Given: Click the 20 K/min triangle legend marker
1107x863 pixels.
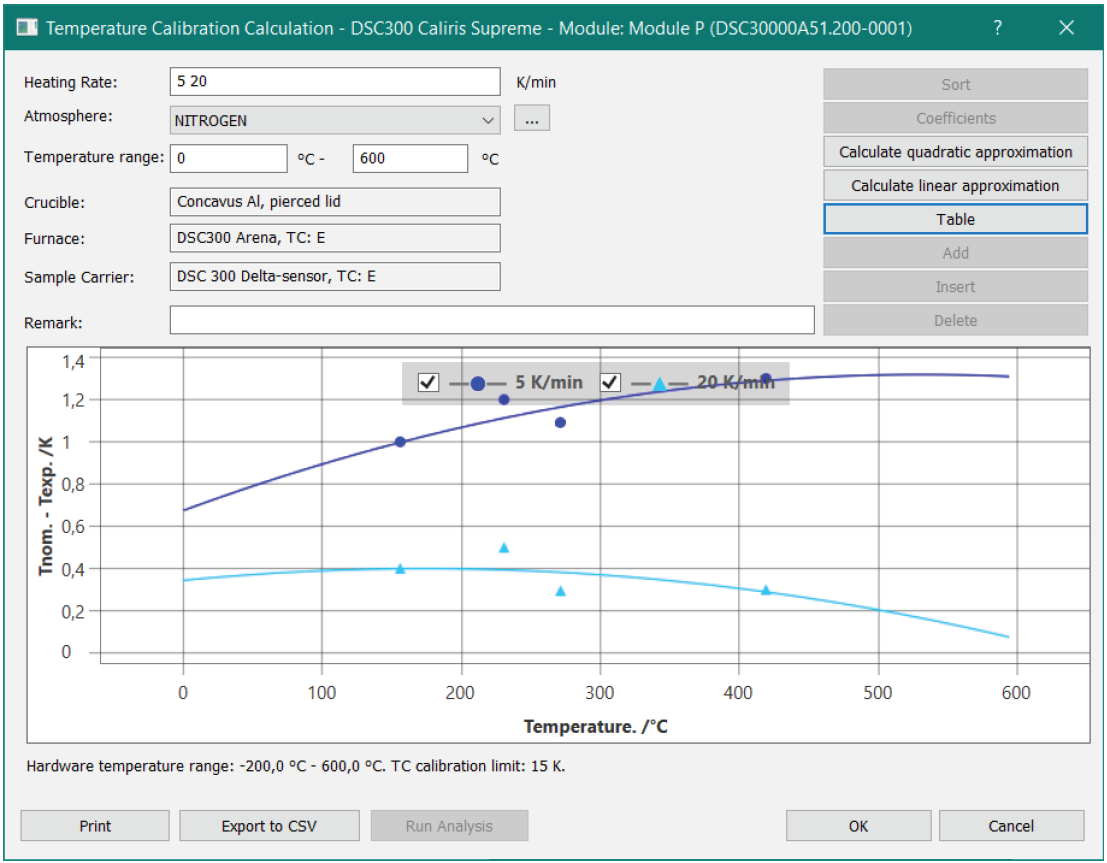Looking at the screenshot, I should [x=660, y=383].
